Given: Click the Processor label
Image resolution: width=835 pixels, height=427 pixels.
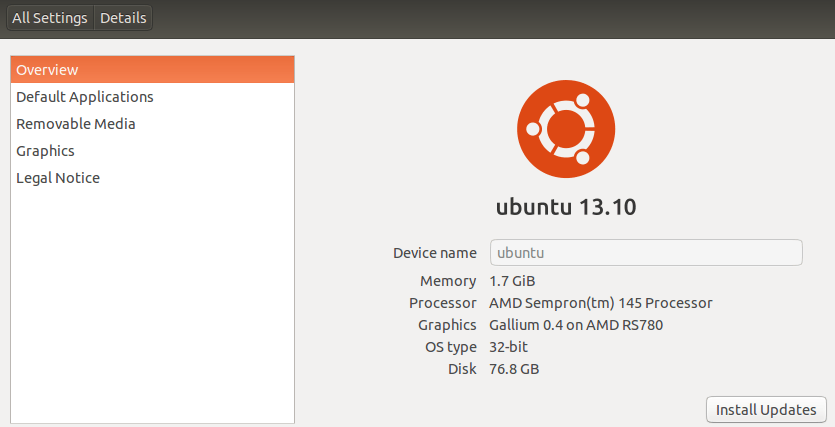Looking at the screenshot, I should coord(443,303).
